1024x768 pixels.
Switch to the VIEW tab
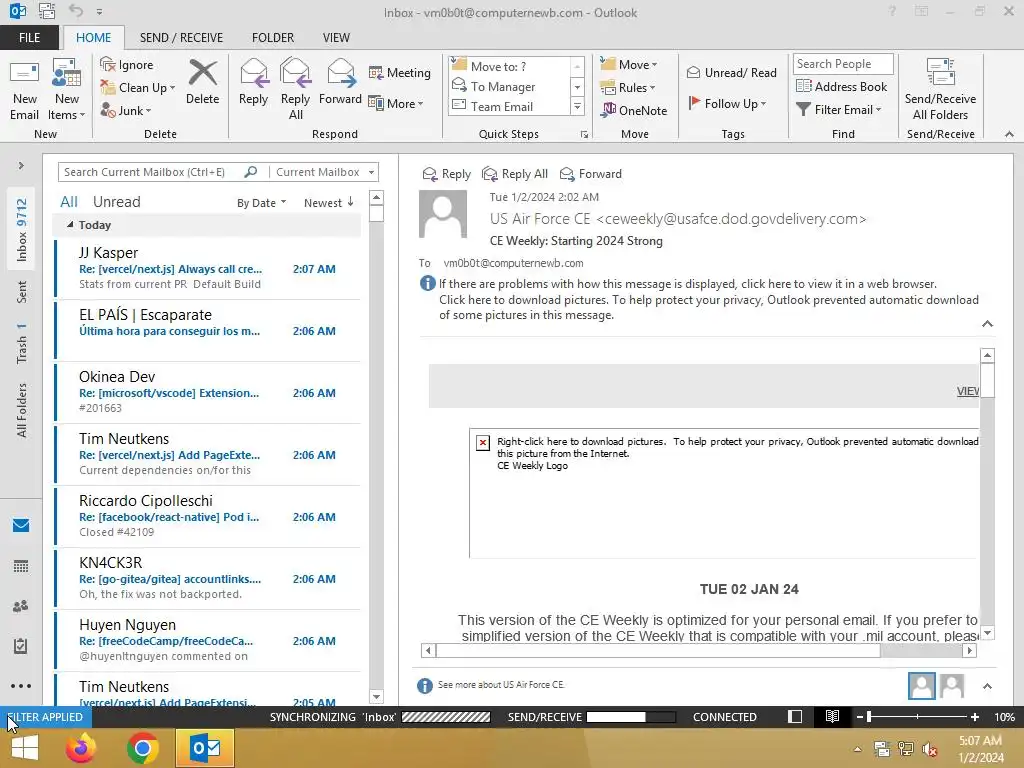click(336, 38)
